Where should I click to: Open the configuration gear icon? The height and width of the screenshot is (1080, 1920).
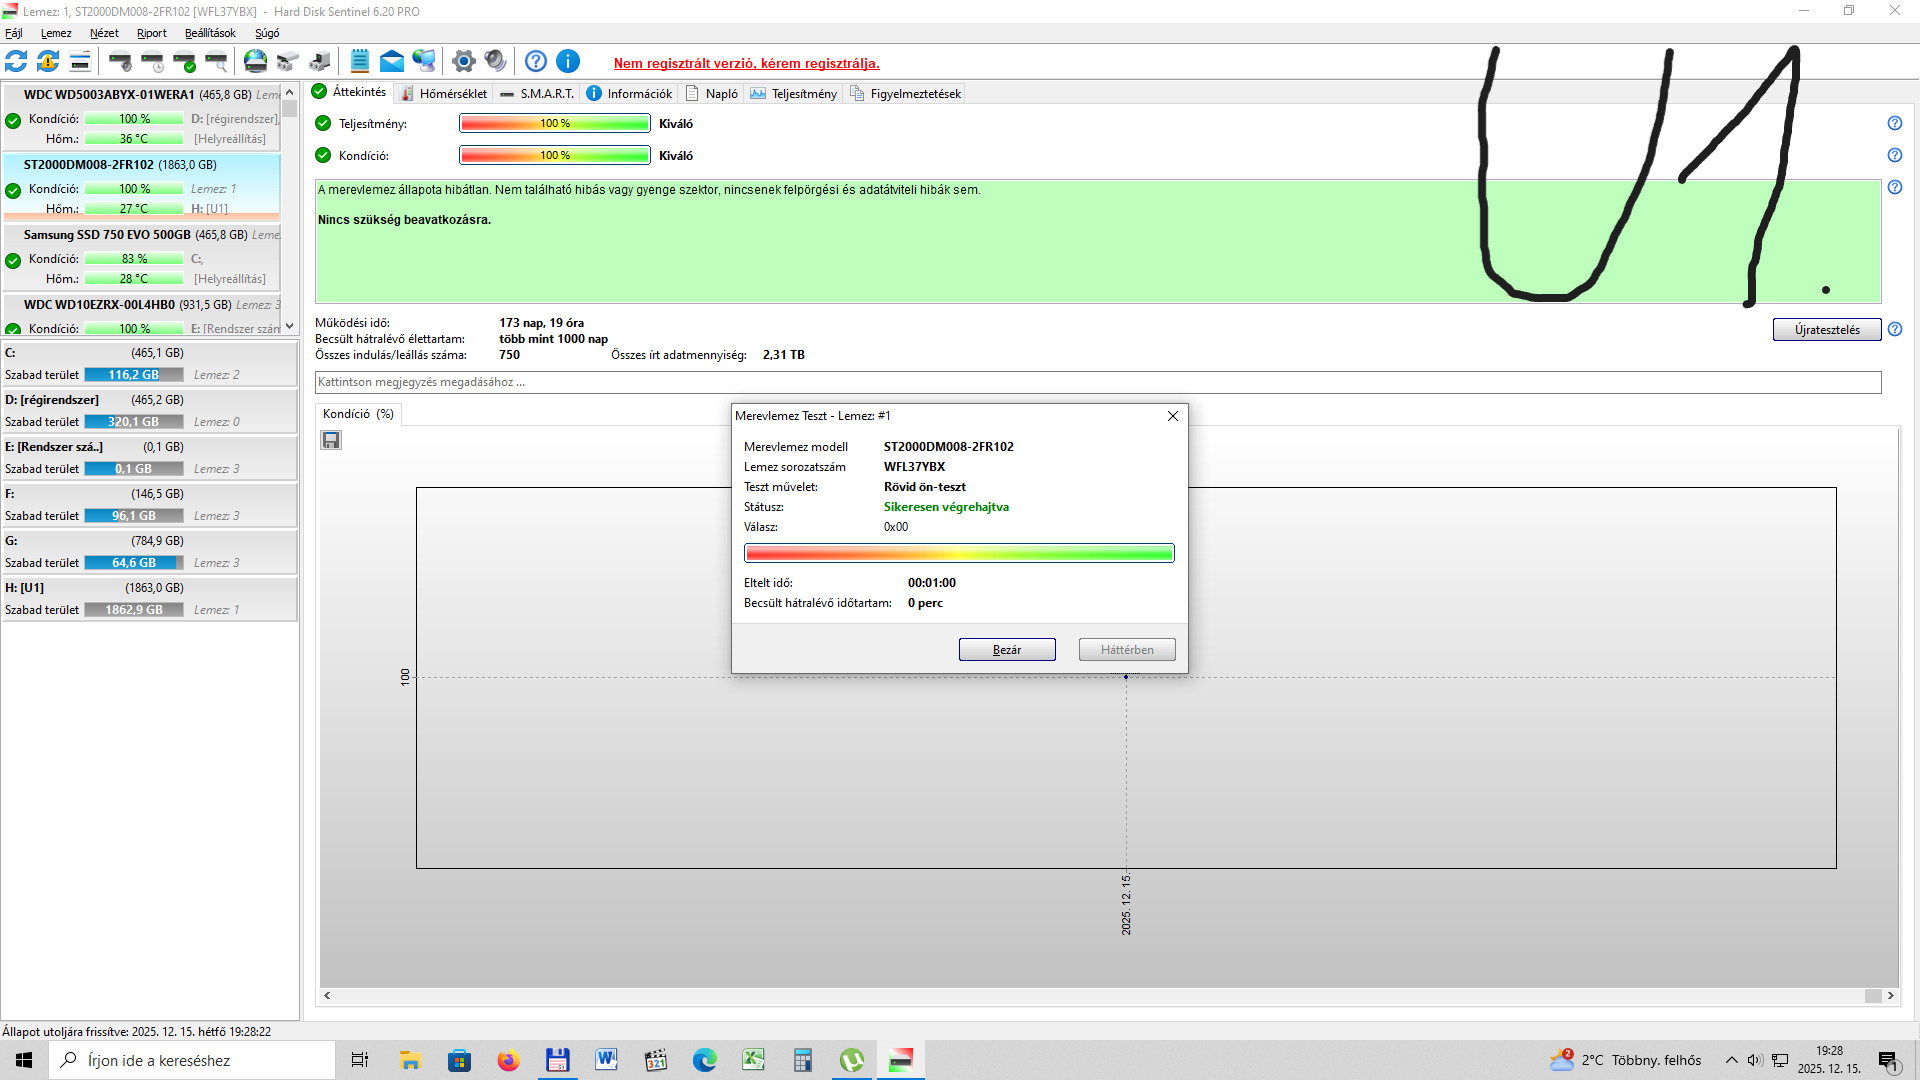pyautogui.click(x=463, y=61)
